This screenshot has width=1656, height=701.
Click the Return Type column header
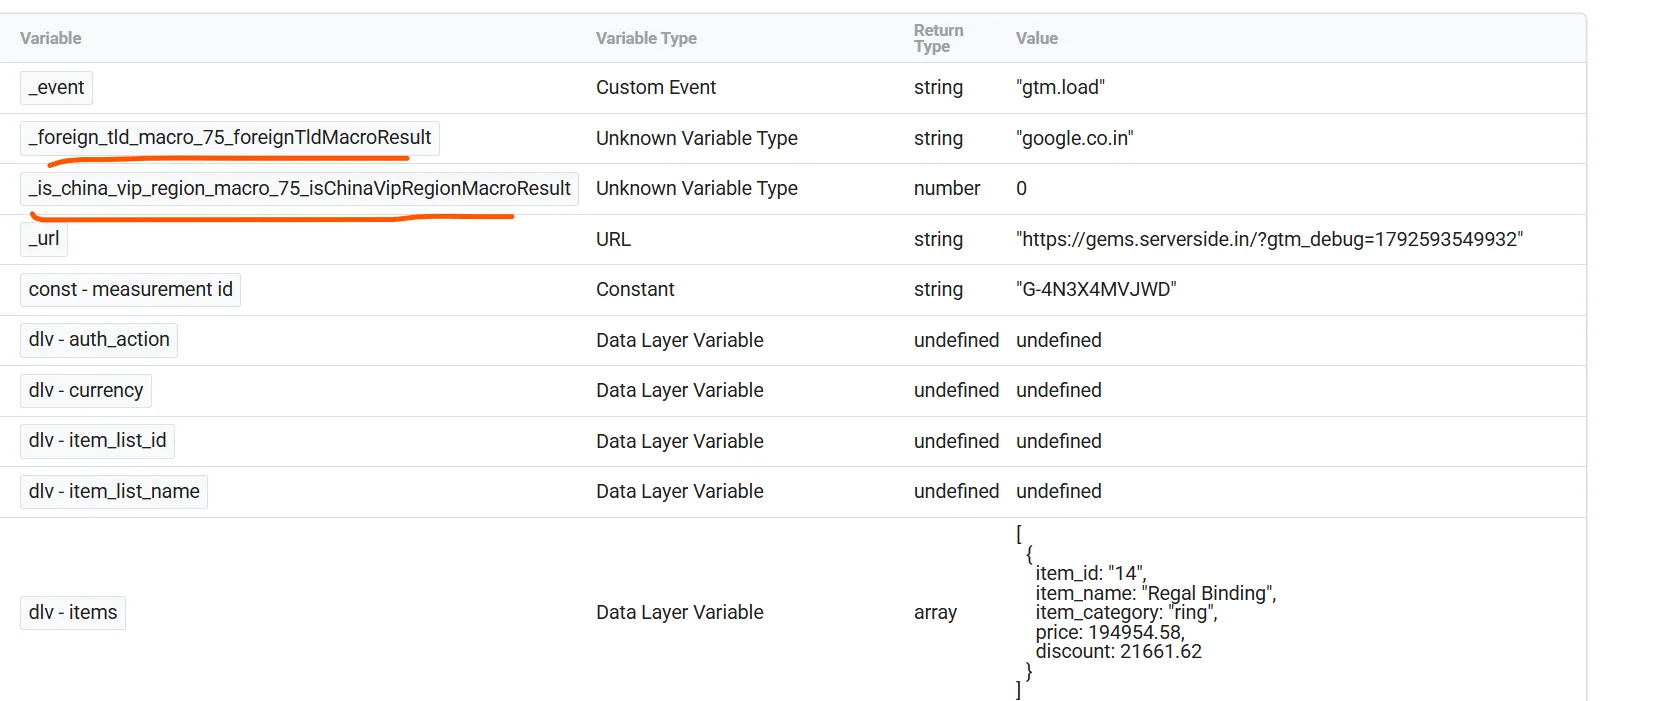(x=938, y=38)
